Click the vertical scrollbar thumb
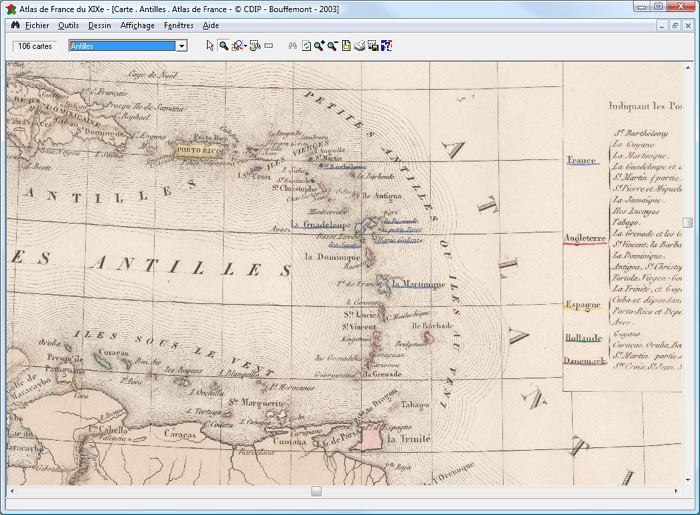 coord(688,222)
